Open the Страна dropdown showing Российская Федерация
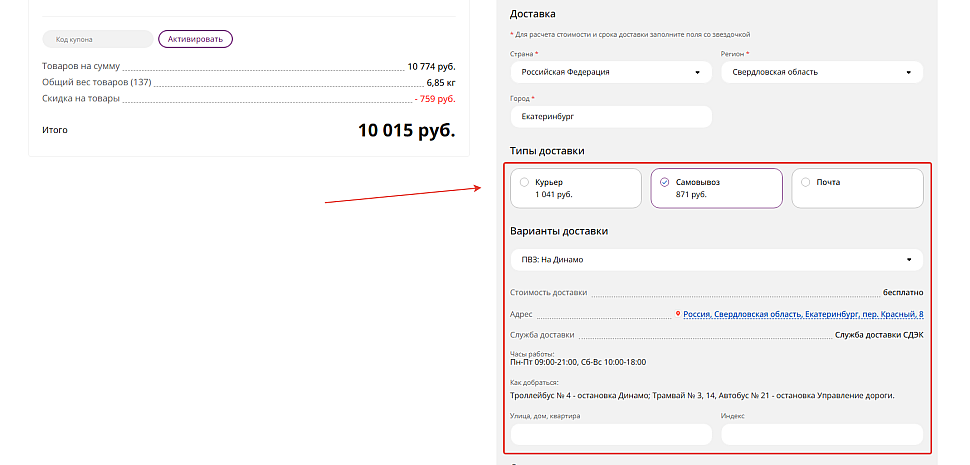The image size is (970, 465). (x=610, y=72)
